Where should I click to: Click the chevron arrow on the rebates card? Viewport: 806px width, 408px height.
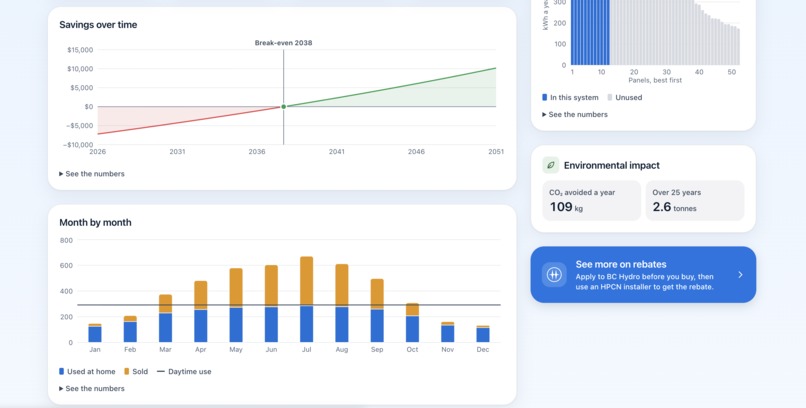click(740, 274)
